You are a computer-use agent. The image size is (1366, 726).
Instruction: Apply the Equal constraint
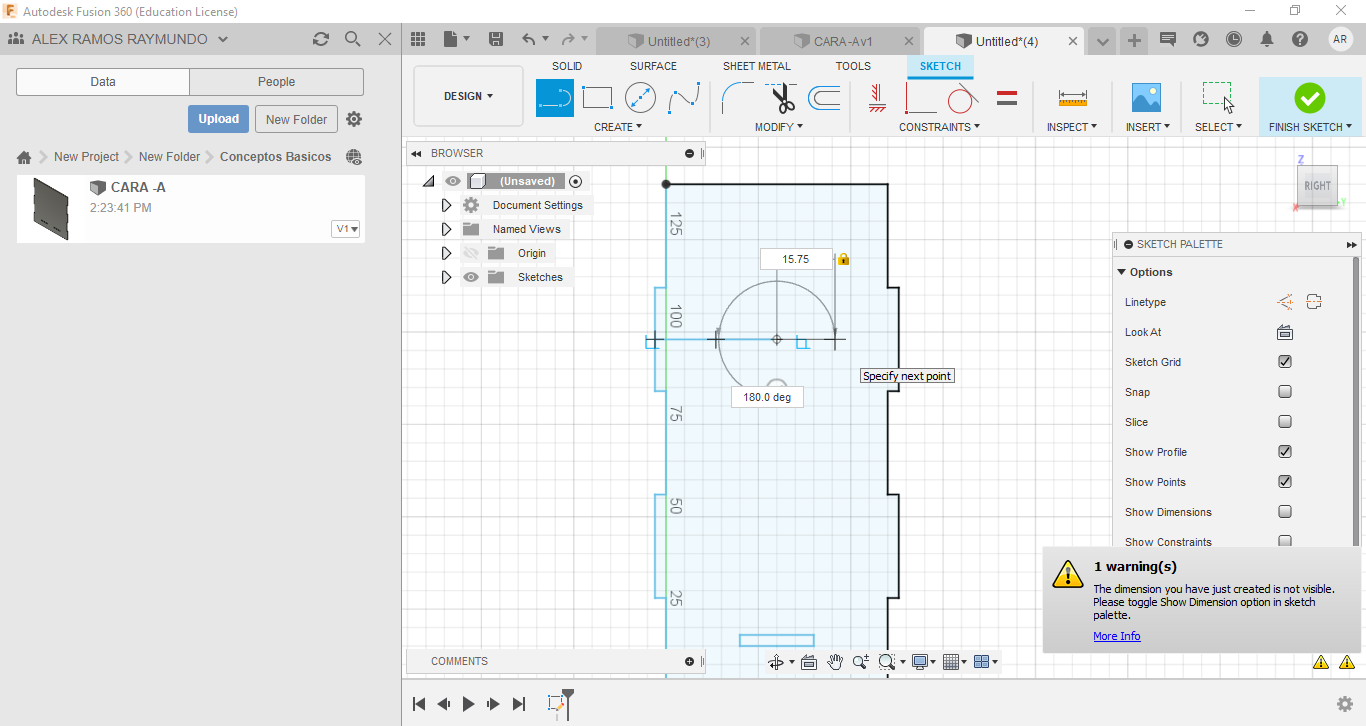(1007, 98)
